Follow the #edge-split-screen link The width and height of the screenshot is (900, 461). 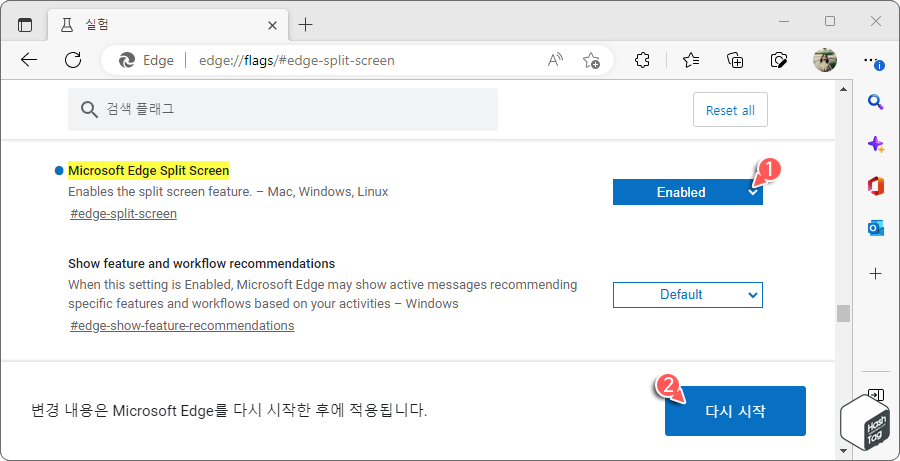[123, 214]
